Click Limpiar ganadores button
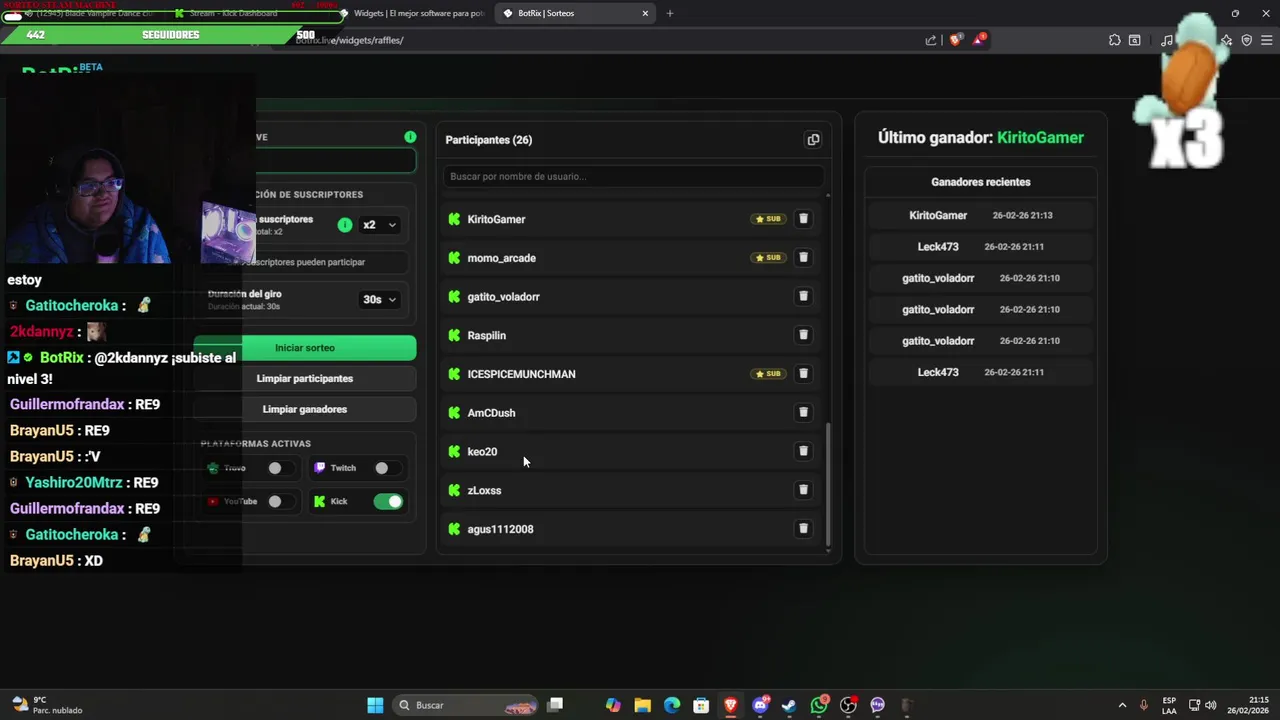This screenshot has width=1280, height=720. tap(305, 409)
